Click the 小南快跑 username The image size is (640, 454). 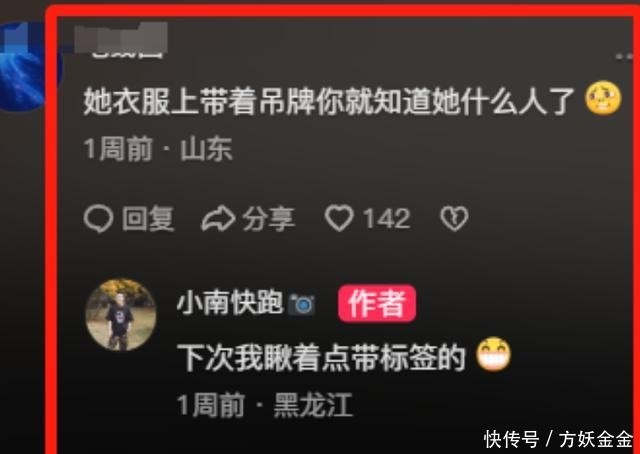[230, 304]
